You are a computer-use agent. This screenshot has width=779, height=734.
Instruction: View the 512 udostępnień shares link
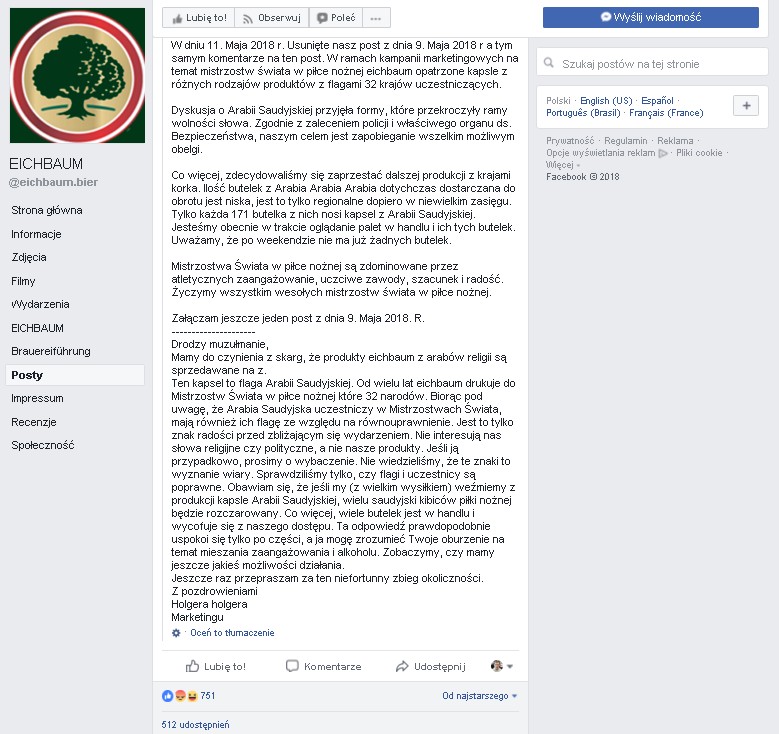click(195, 725)
